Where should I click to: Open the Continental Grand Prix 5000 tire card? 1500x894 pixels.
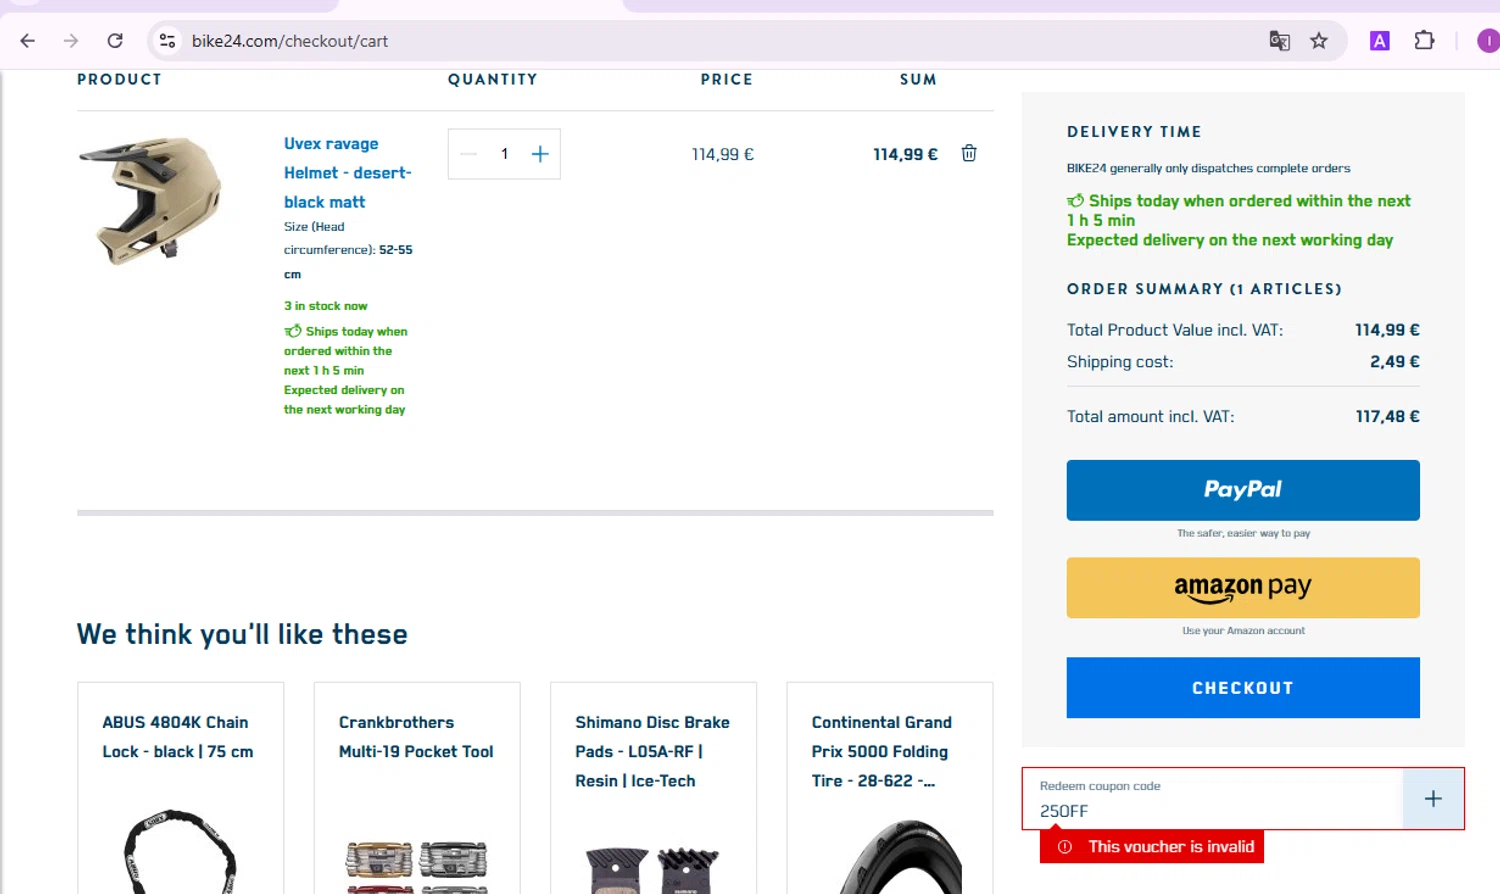[890, 788]
